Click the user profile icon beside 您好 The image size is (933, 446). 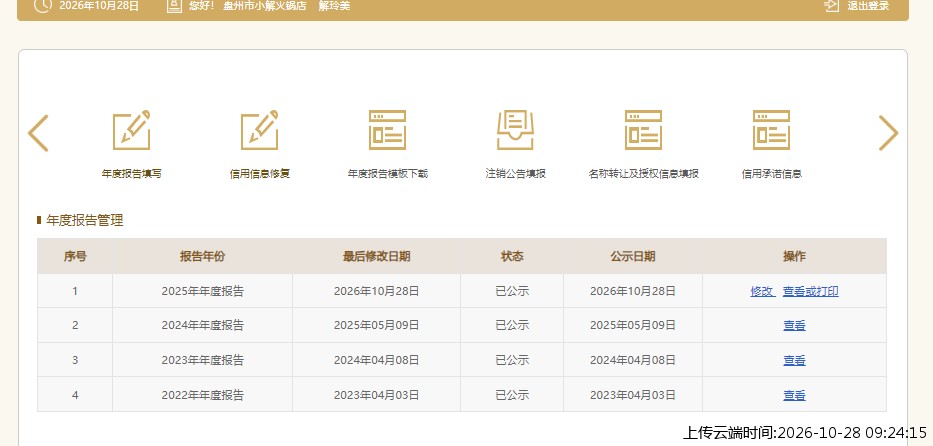[x=174, y=5]
